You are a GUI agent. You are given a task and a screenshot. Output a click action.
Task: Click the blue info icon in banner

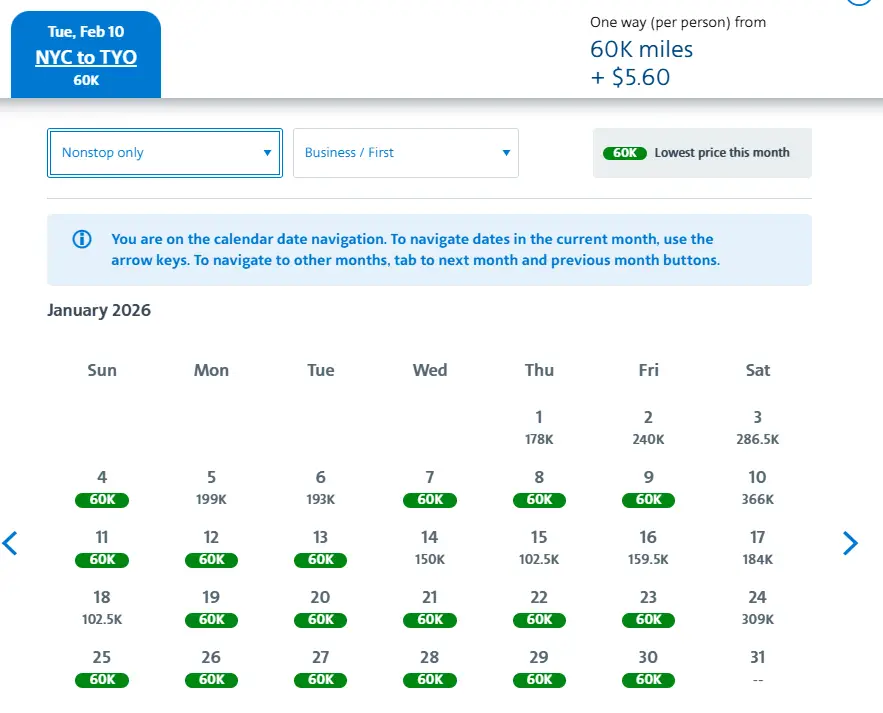82,240
